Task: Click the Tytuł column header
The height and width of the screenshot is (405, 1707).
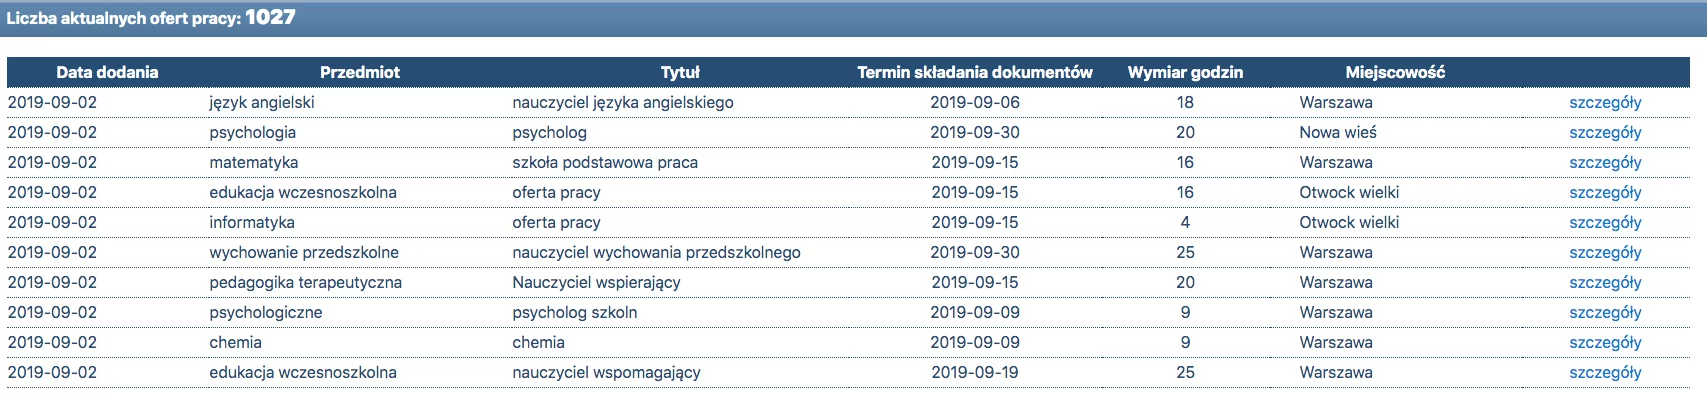Action: point(680,72)
